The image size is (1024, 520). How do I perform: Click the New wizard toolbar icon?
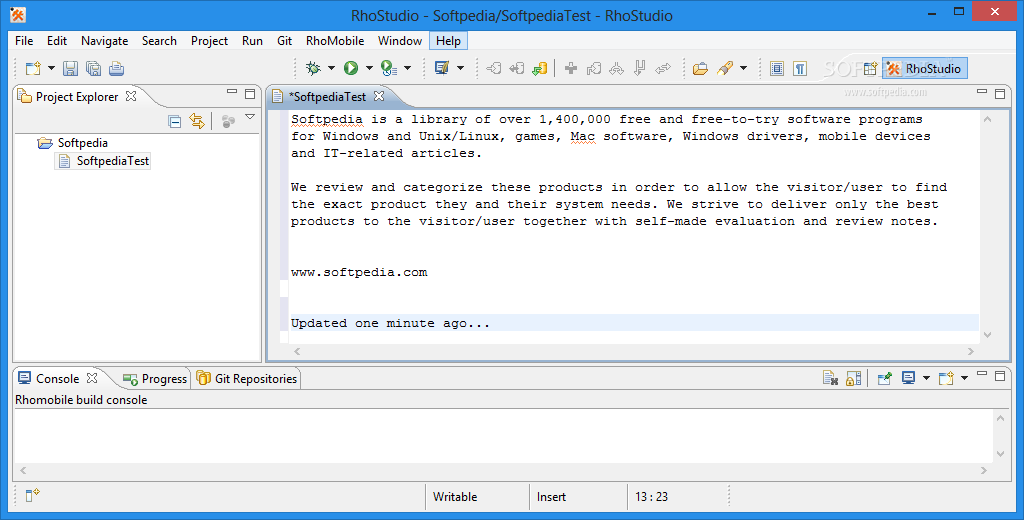click(33, 68)
